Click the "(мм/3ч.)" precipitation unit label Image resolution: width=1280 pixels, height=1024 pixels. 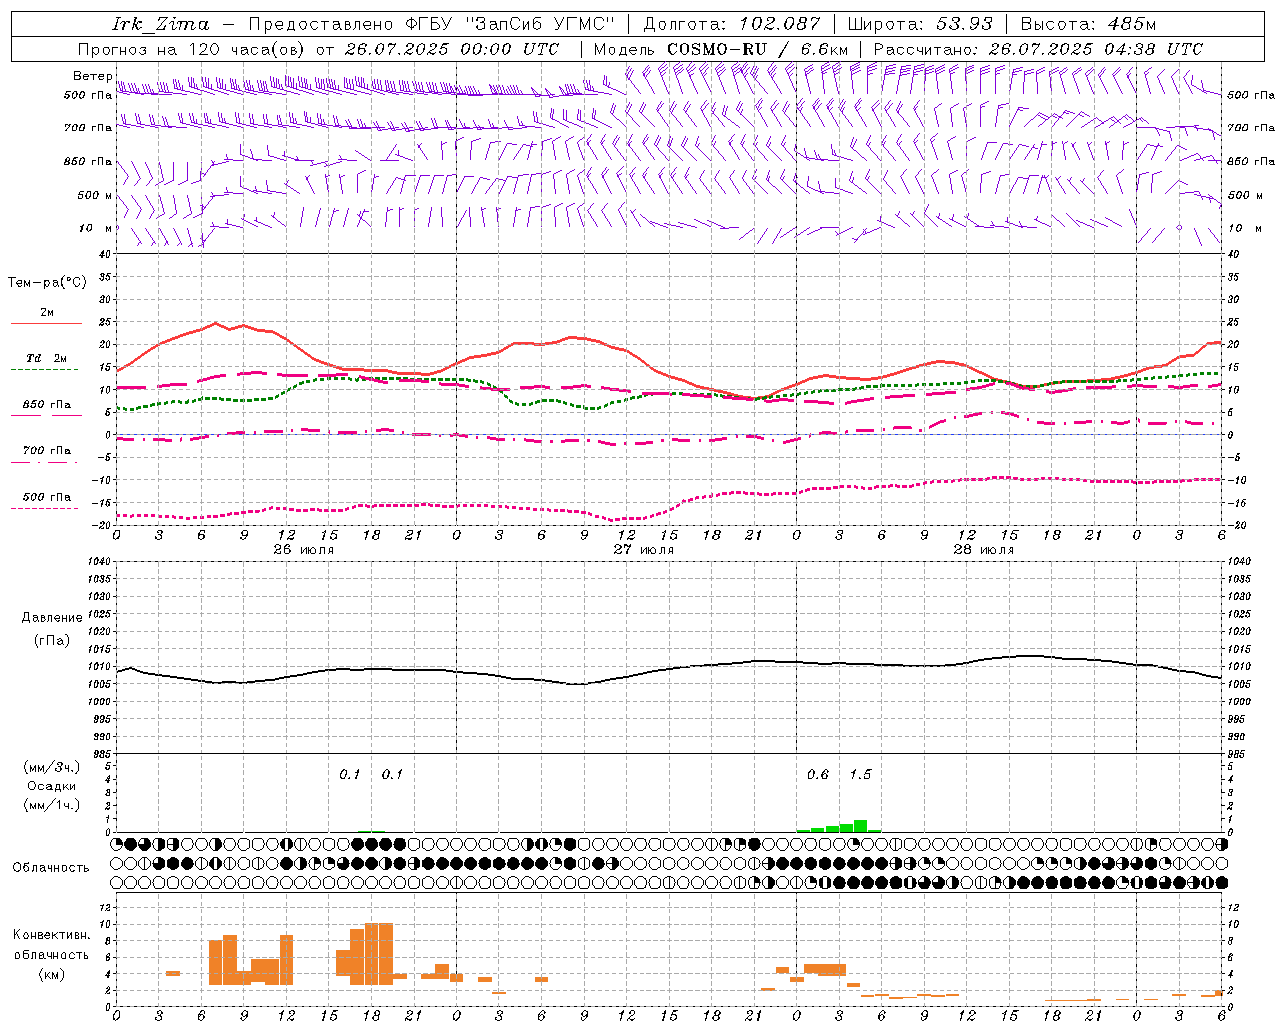pyautogui.click(x=52, y=767)
